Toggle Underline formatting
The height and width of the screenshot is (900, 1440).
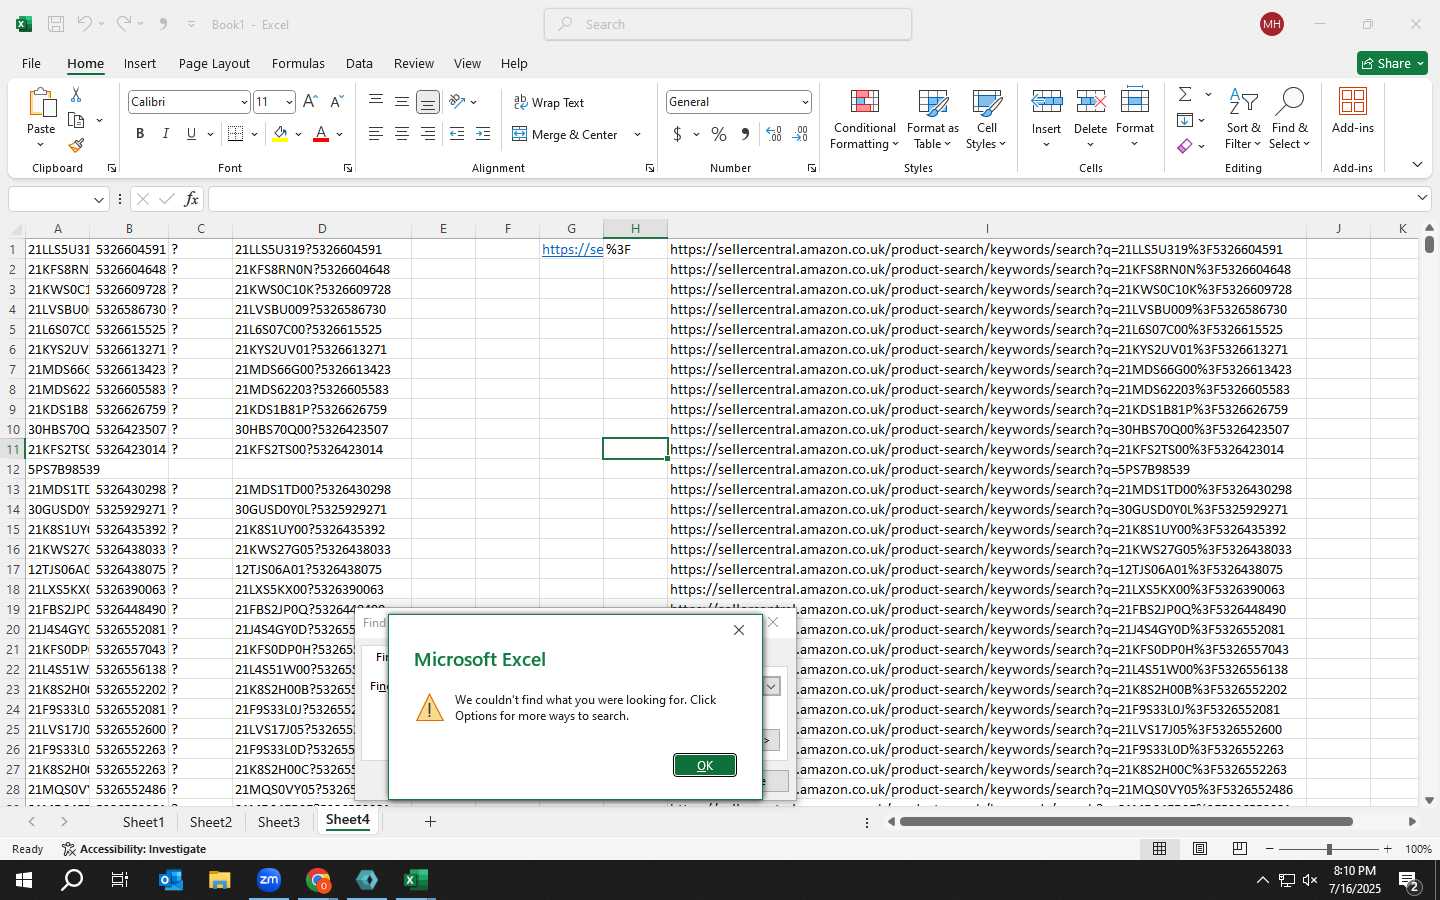pyautogui.click(x=191, y=134)
